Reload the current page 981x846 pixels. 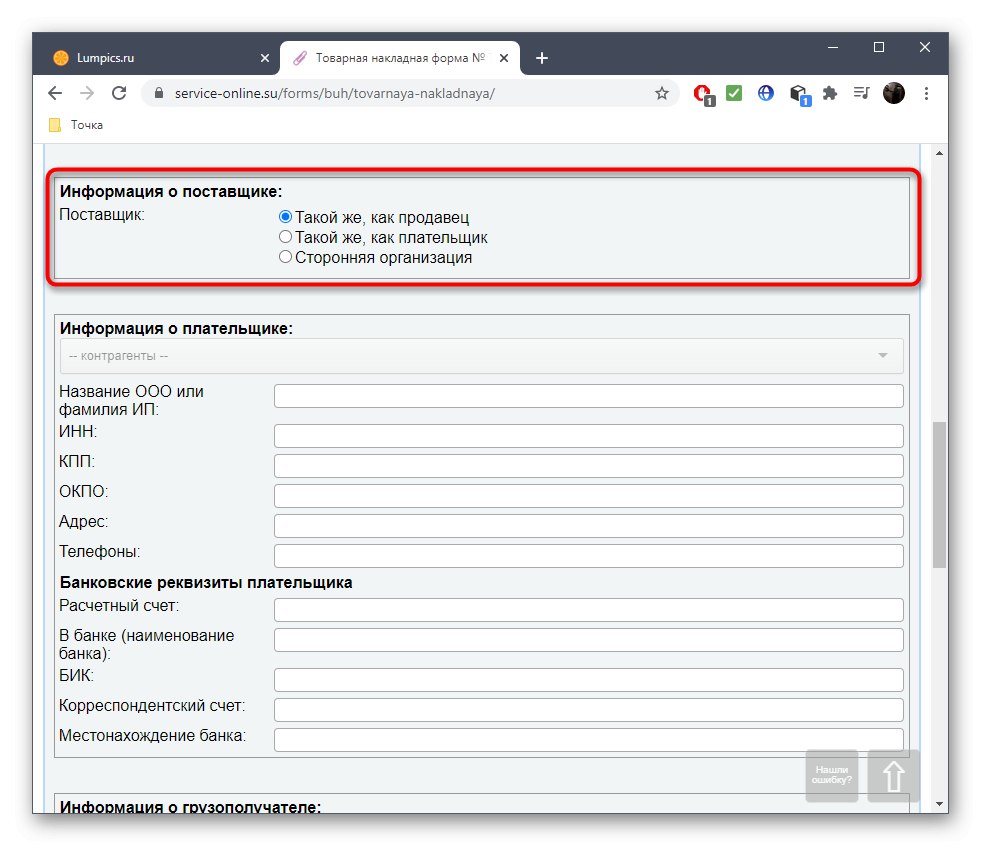(119, 92)
